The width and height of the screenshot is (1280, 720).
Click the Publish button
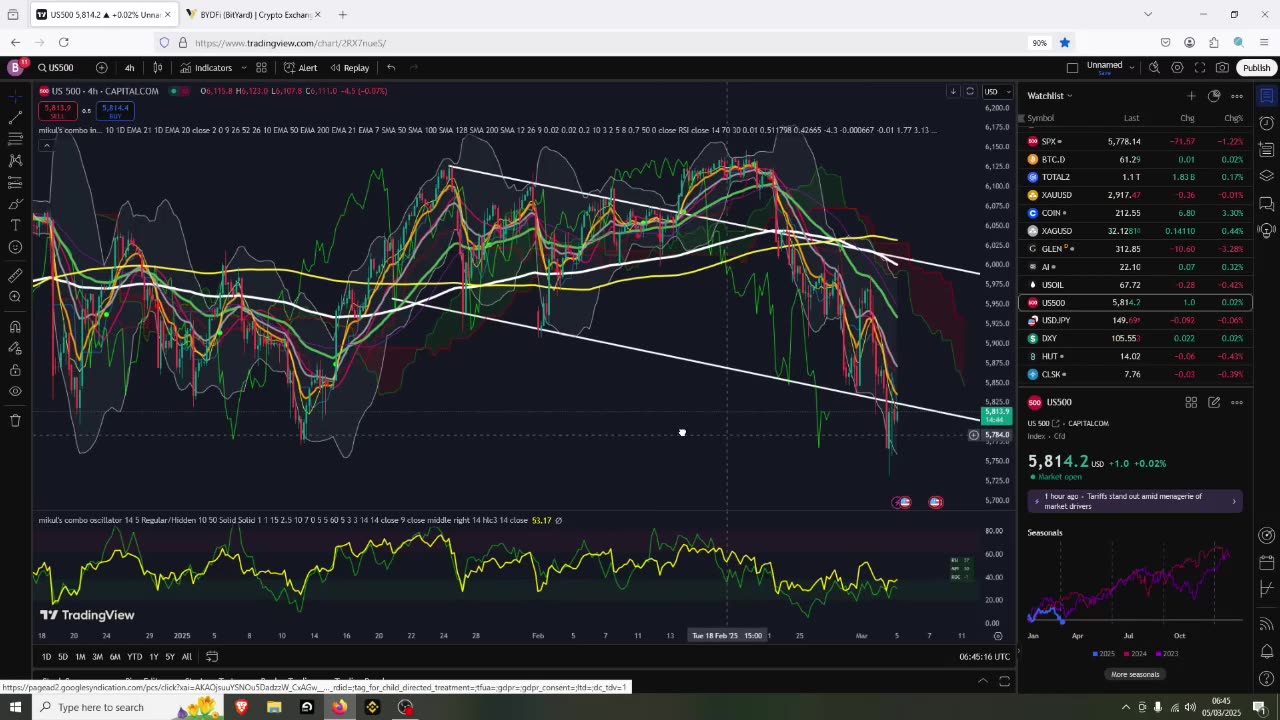point(1256,68)
